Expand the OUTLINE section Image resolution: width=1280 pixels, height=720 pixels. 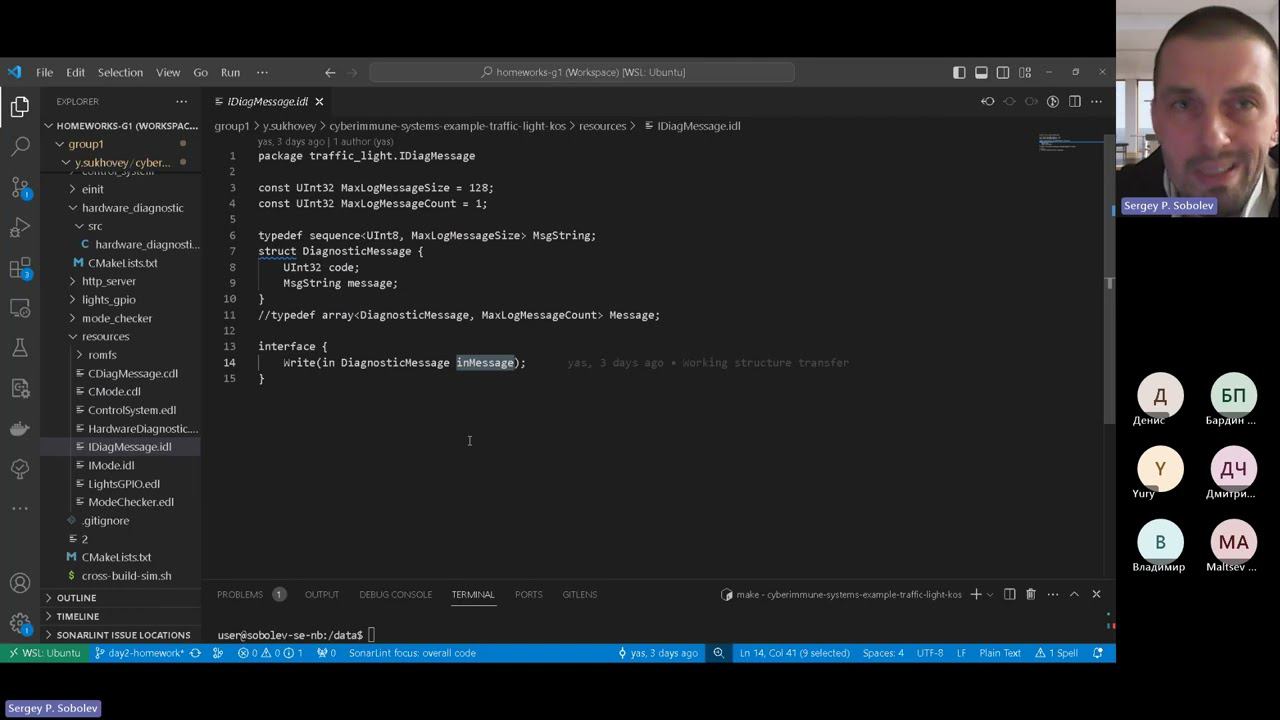coord(120,598)
